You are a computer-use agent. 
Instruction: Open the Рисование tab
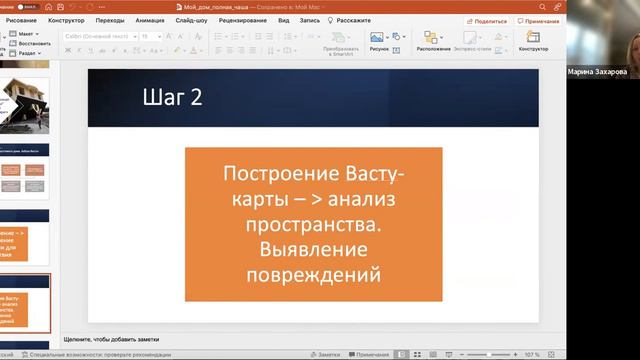[21, 20]
